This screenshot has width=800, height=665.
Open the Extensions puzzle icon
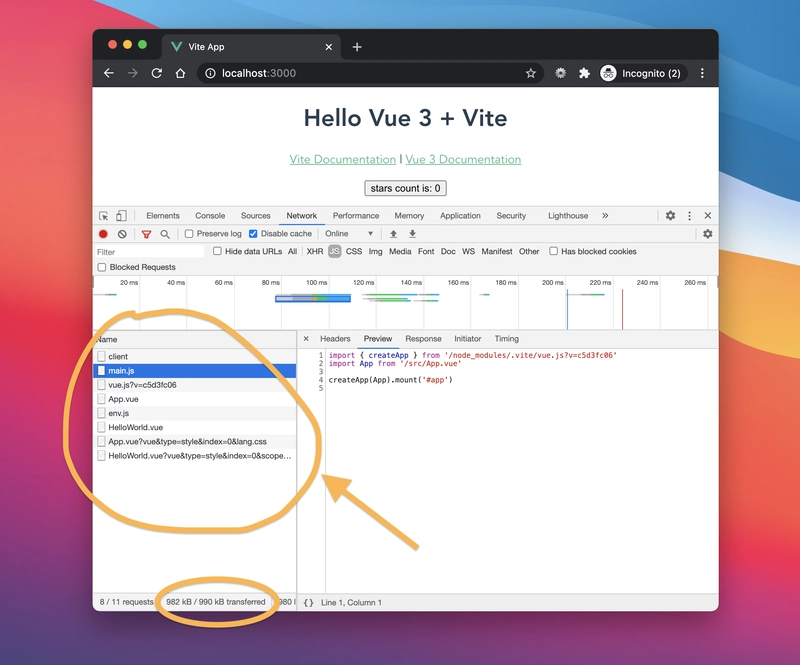pos(584,73)
